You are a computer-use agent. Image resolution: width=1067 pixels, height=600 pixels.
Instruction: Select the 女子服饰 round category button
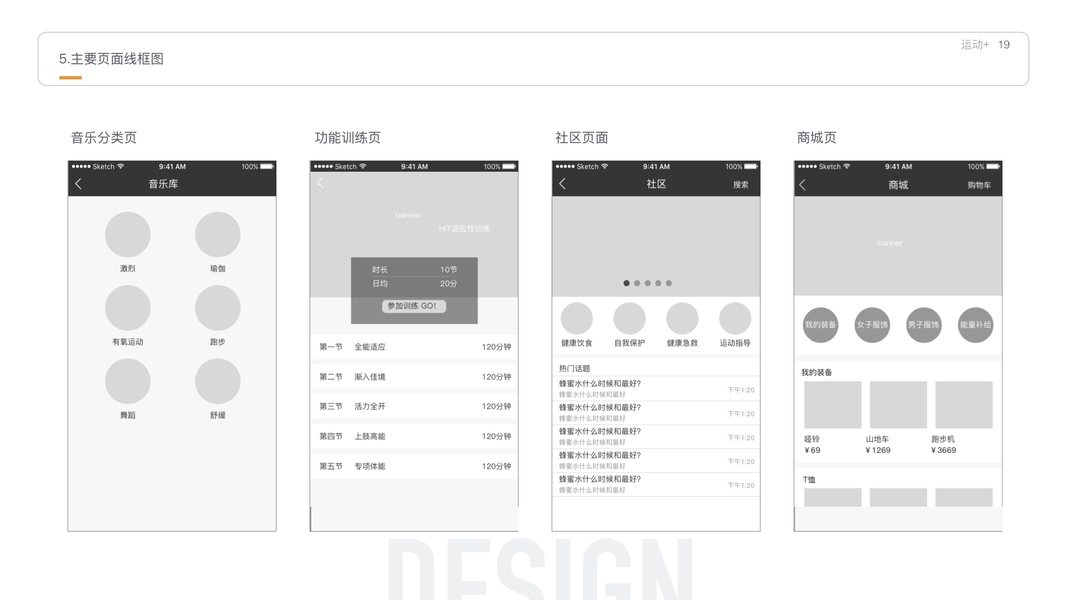[872, 324]
